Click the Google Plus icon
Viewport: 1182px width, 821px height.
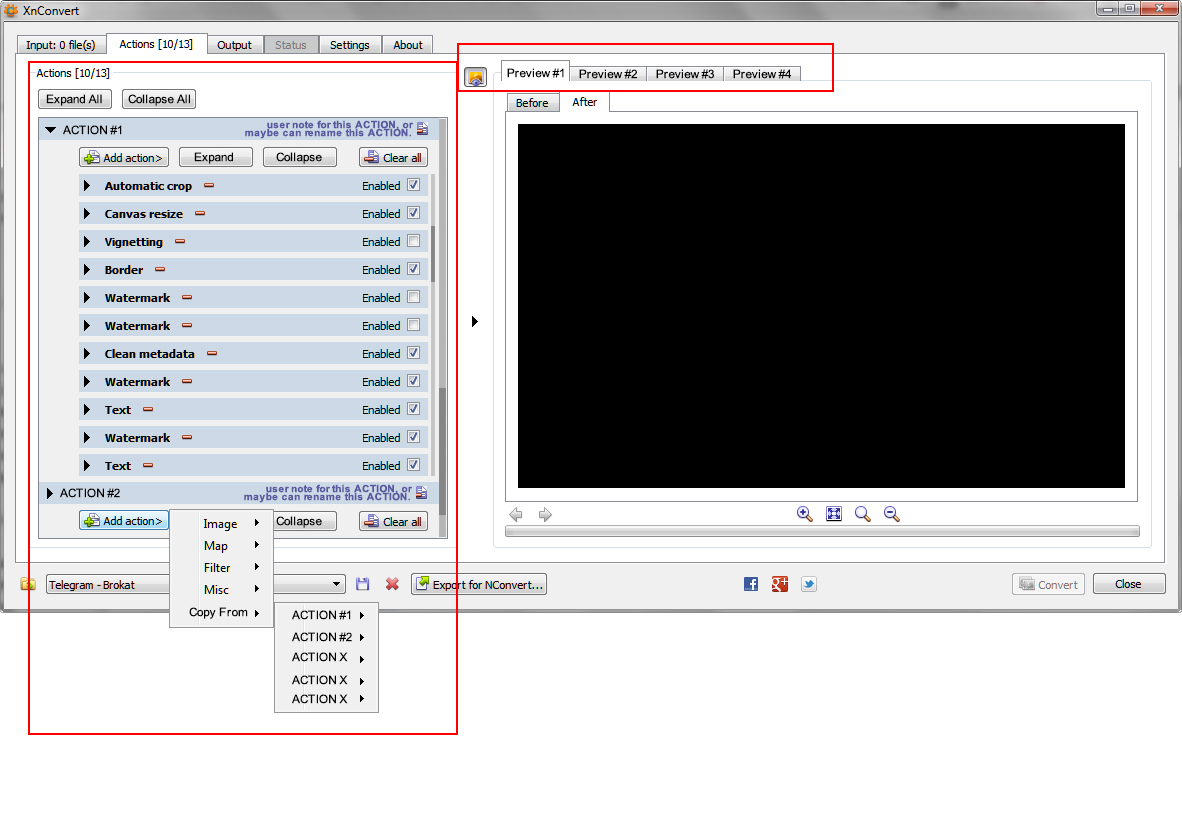[780, 584]
